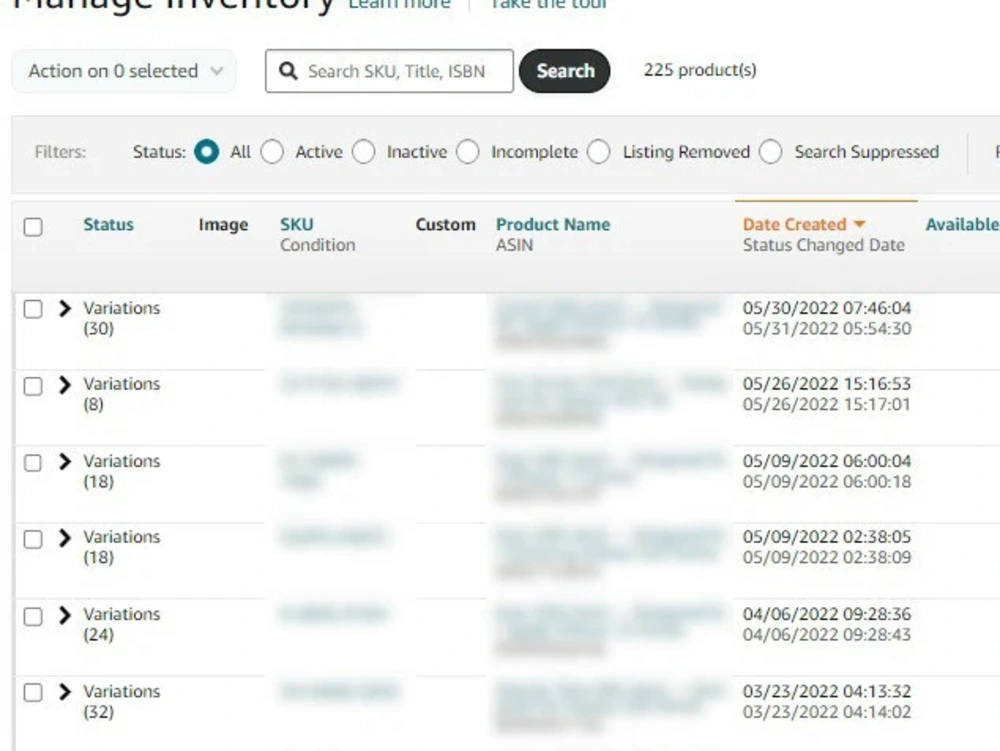The image size is (1000, 751).
Task: Expand the Variations (8) row
Action: click(x=64, y=384)
